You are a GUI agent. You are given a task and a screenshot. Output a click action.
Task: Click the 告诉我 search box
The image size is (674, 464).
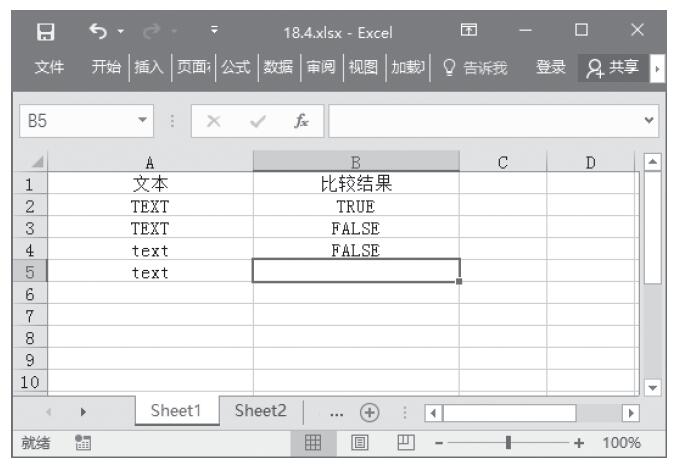pos(477,68)
